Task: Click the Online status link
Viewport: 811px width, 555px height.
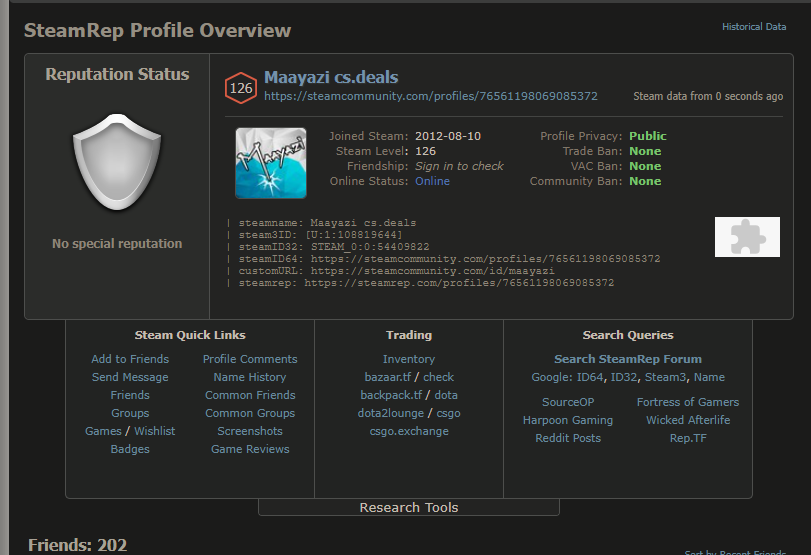Action: 432,181
